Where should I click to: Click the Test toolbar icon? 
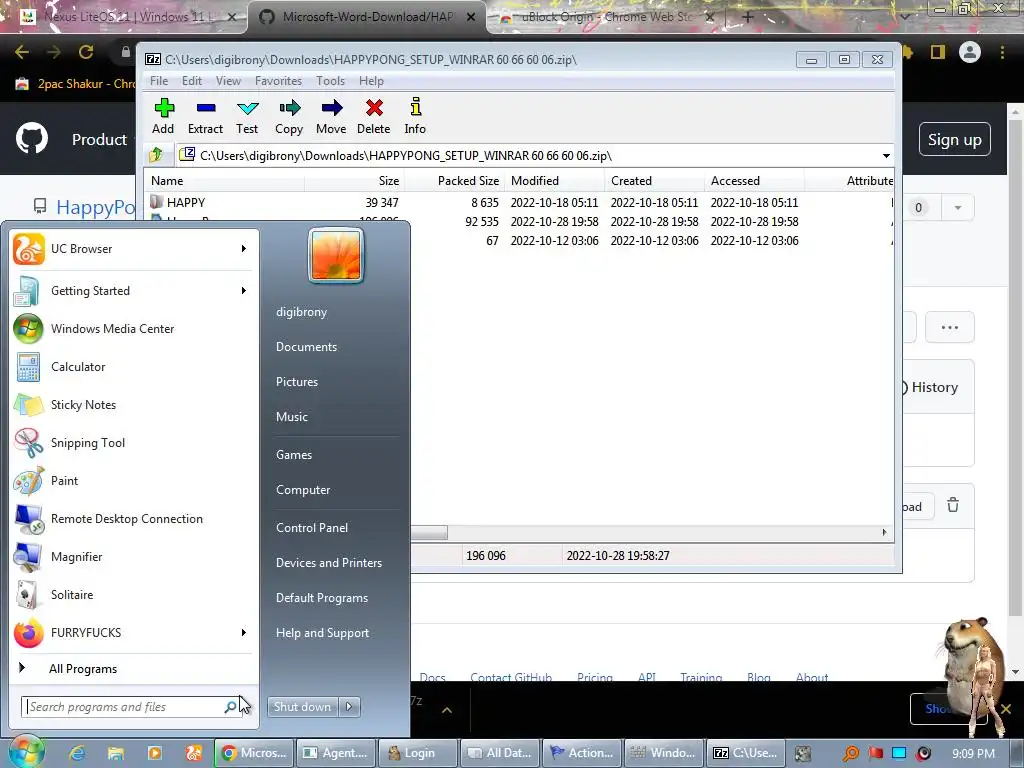point(247,116)
